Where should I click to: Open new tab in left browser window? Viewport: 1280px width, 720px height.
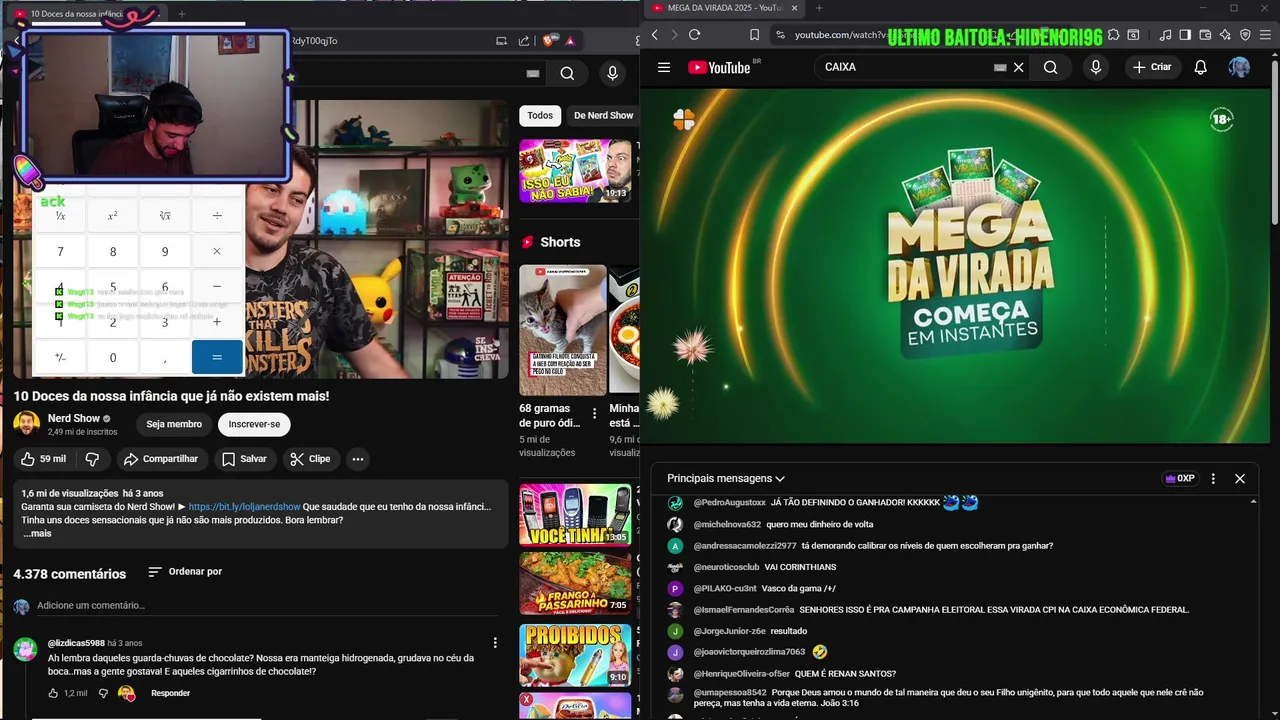pyautogui.click(x=181, y=14)
